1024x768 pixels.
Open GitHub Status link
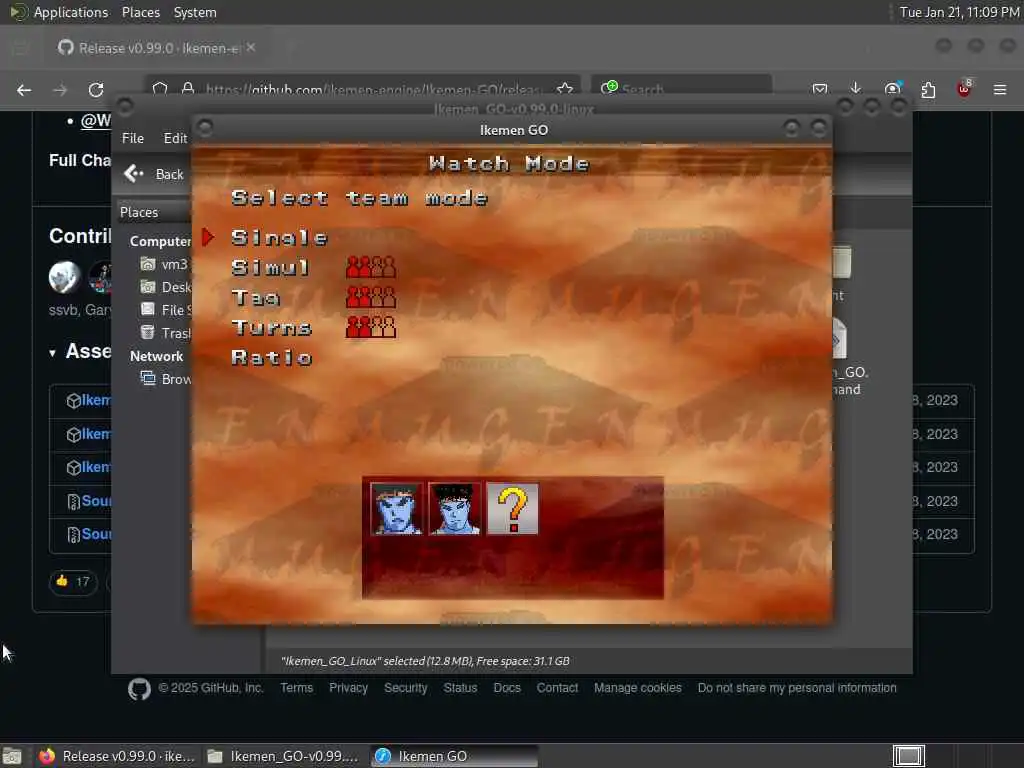[x=460, y=688]
